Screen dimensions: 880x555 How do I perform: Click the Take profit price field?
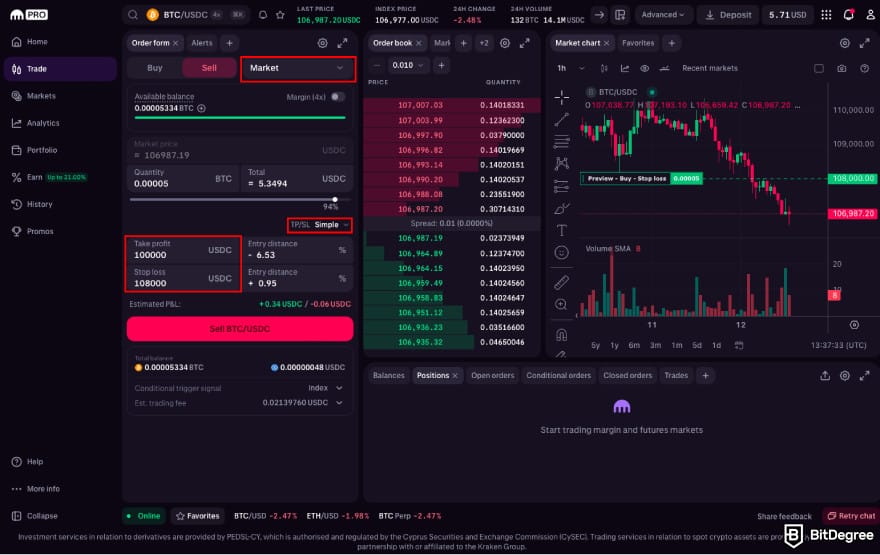(x=183, y=250)
